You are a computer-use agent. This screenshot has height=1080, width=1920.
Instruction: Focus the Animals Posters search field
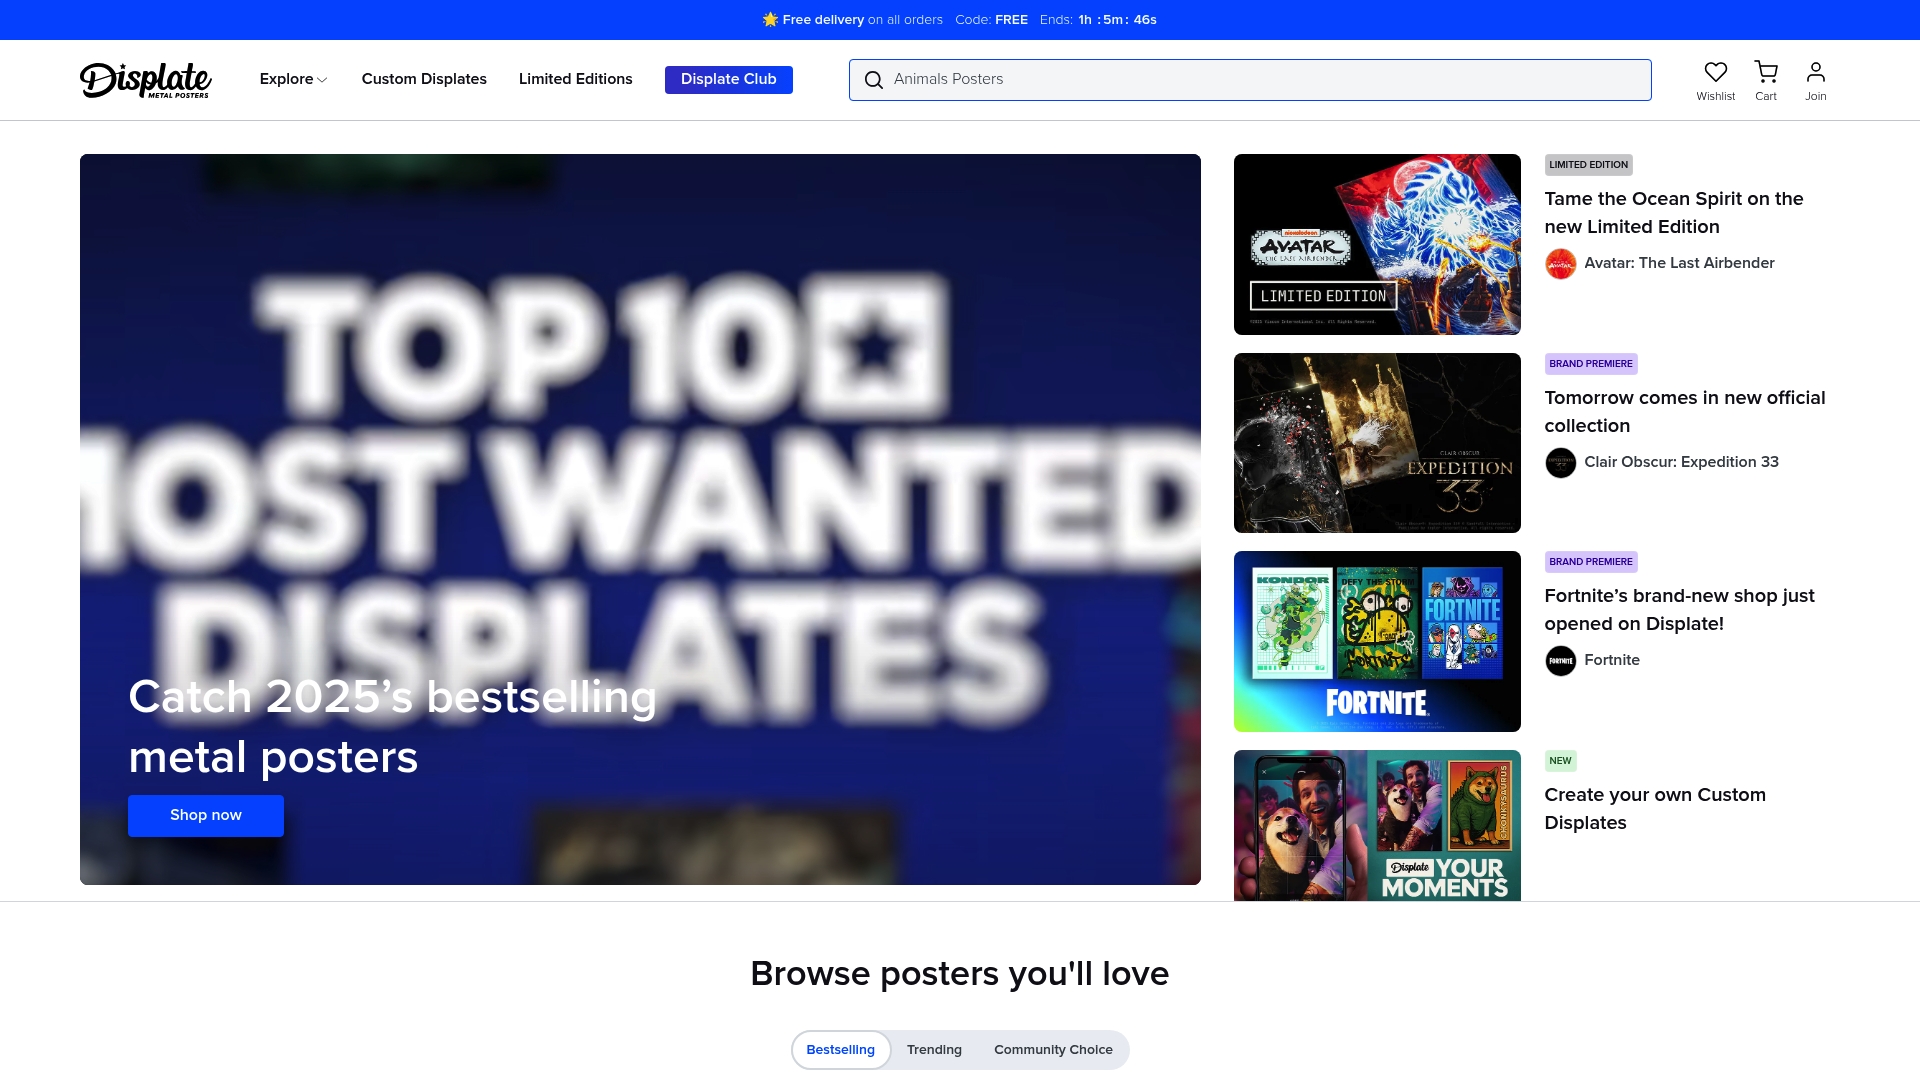[1250, 80]
